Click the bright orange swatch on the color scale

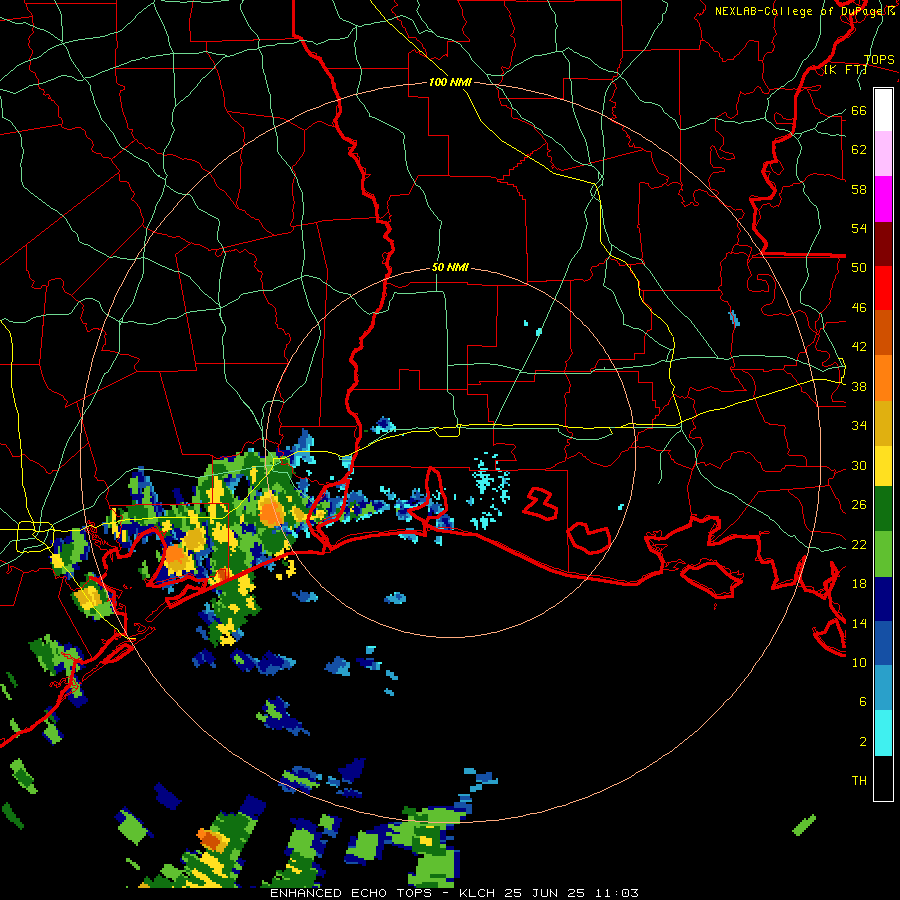(x=883, y=378)
